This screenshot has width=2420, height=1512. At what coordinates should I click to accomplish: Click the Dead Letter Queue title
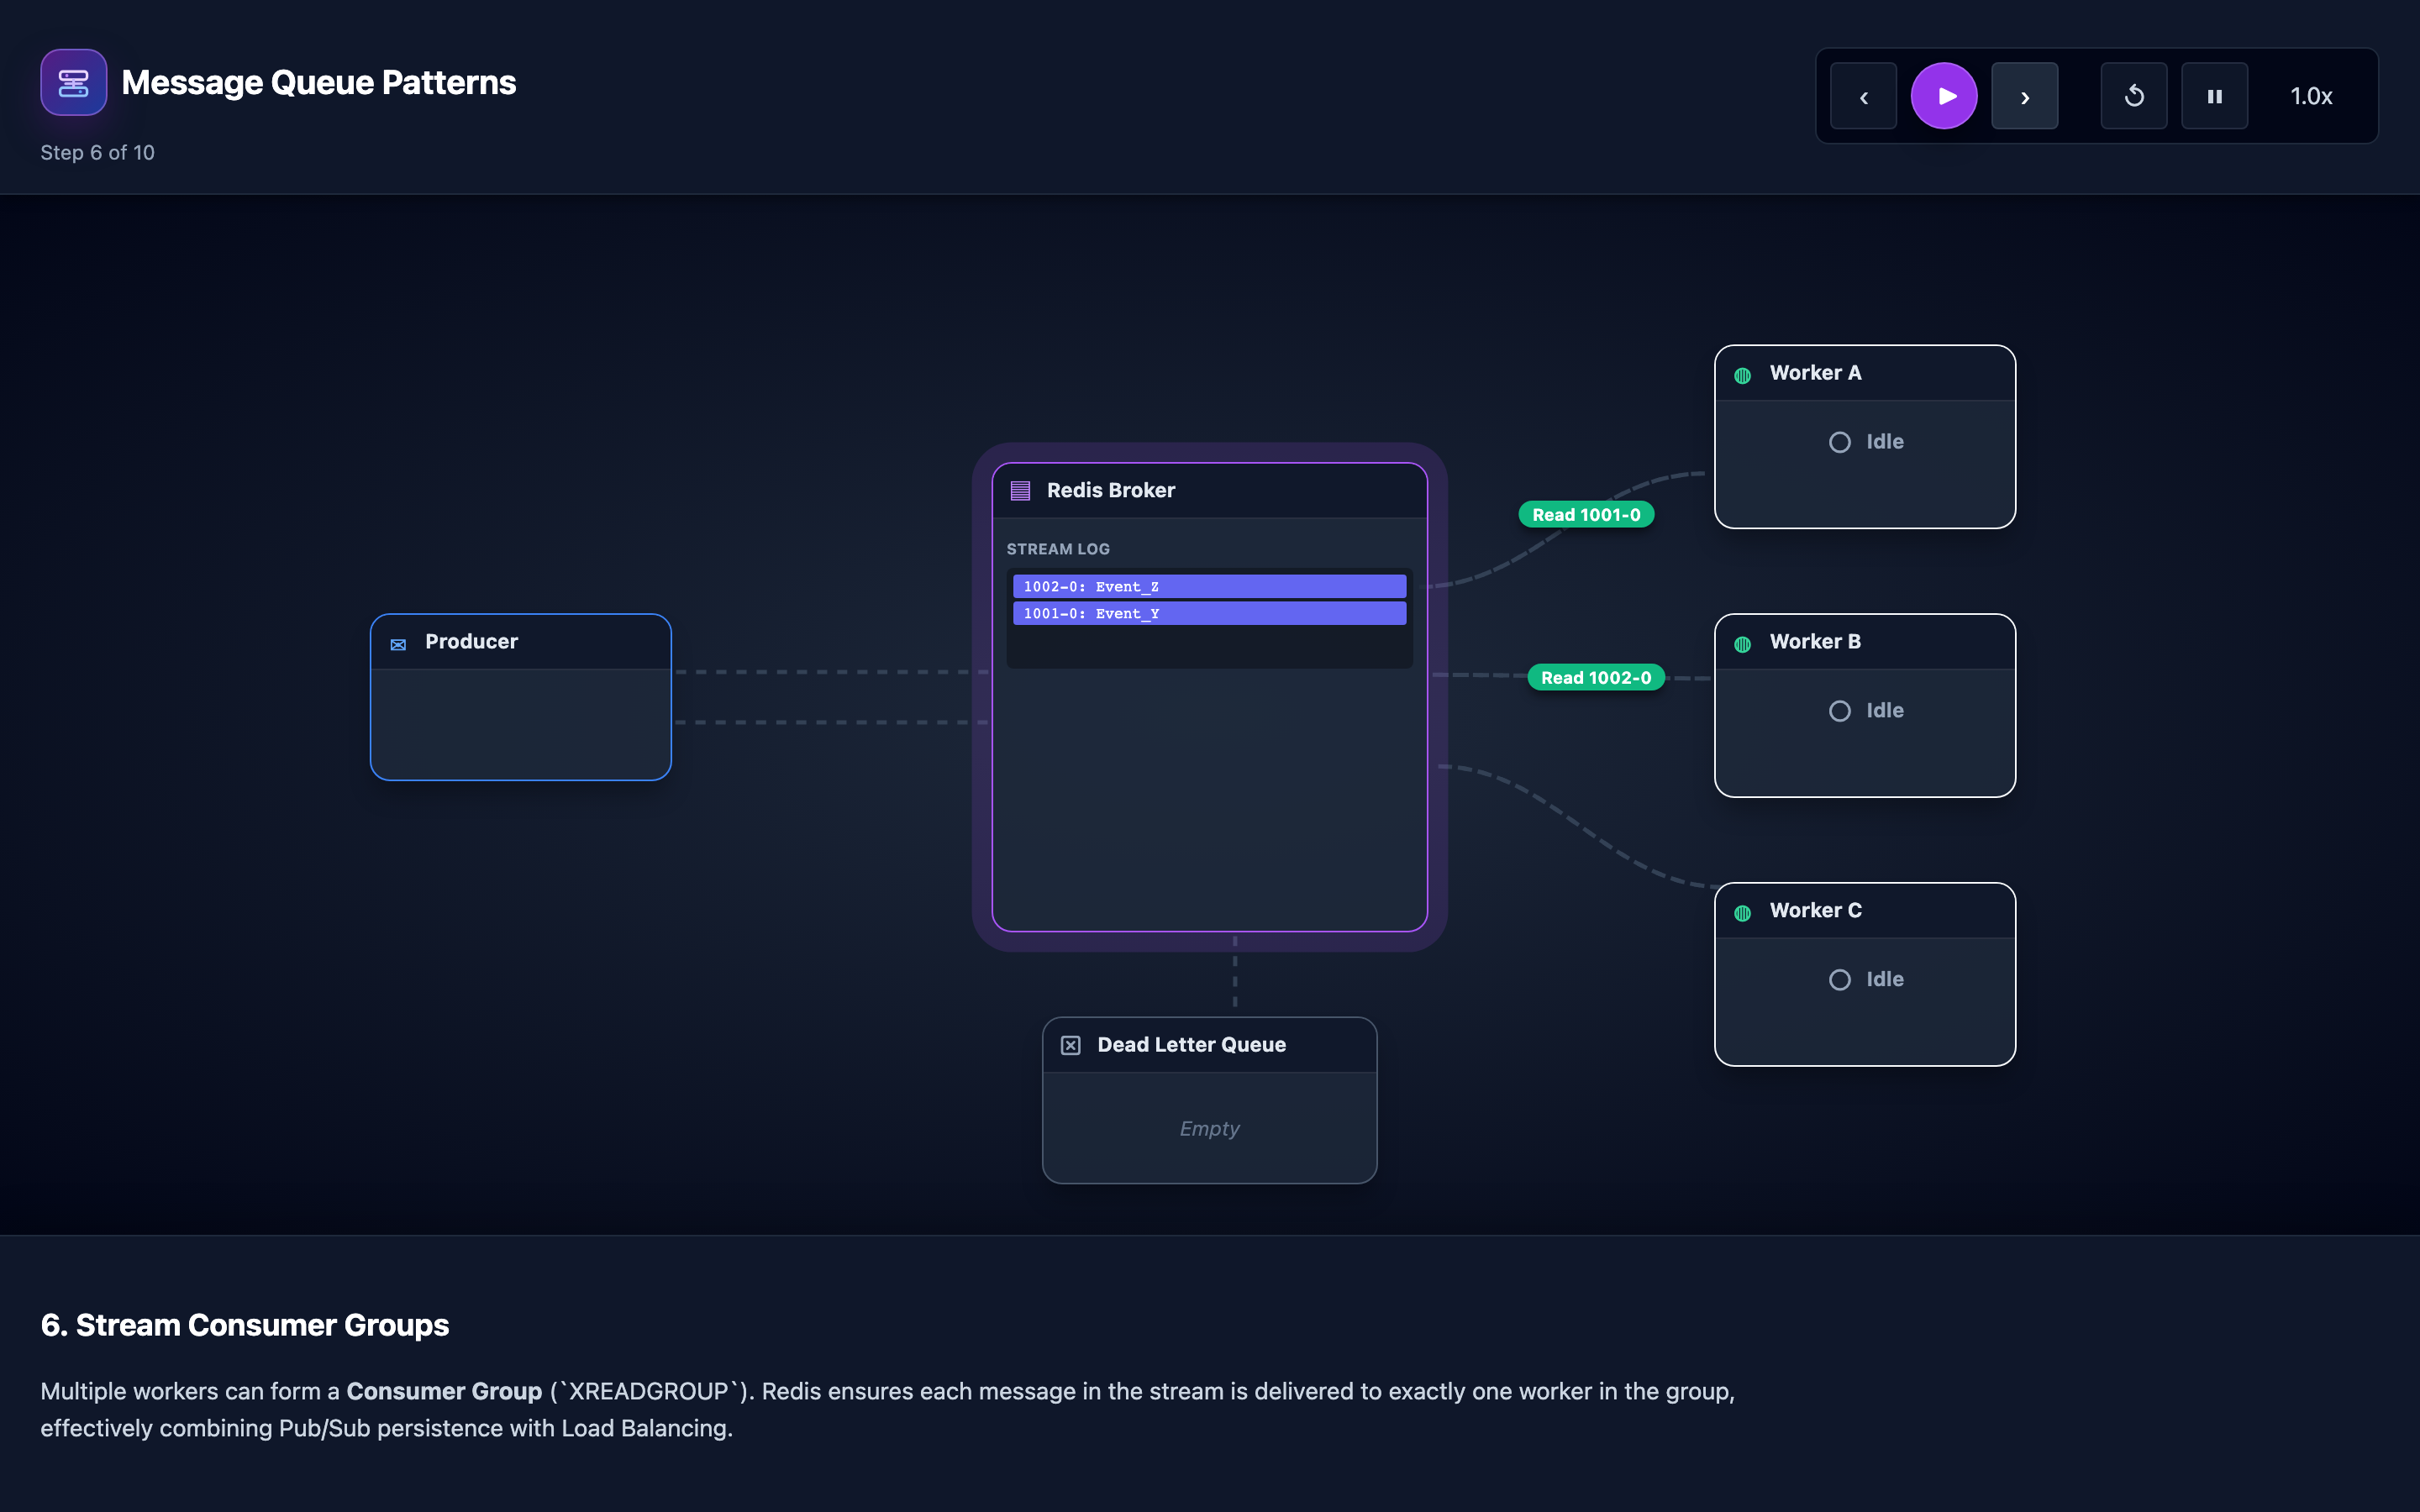tap(1191, 1044)
